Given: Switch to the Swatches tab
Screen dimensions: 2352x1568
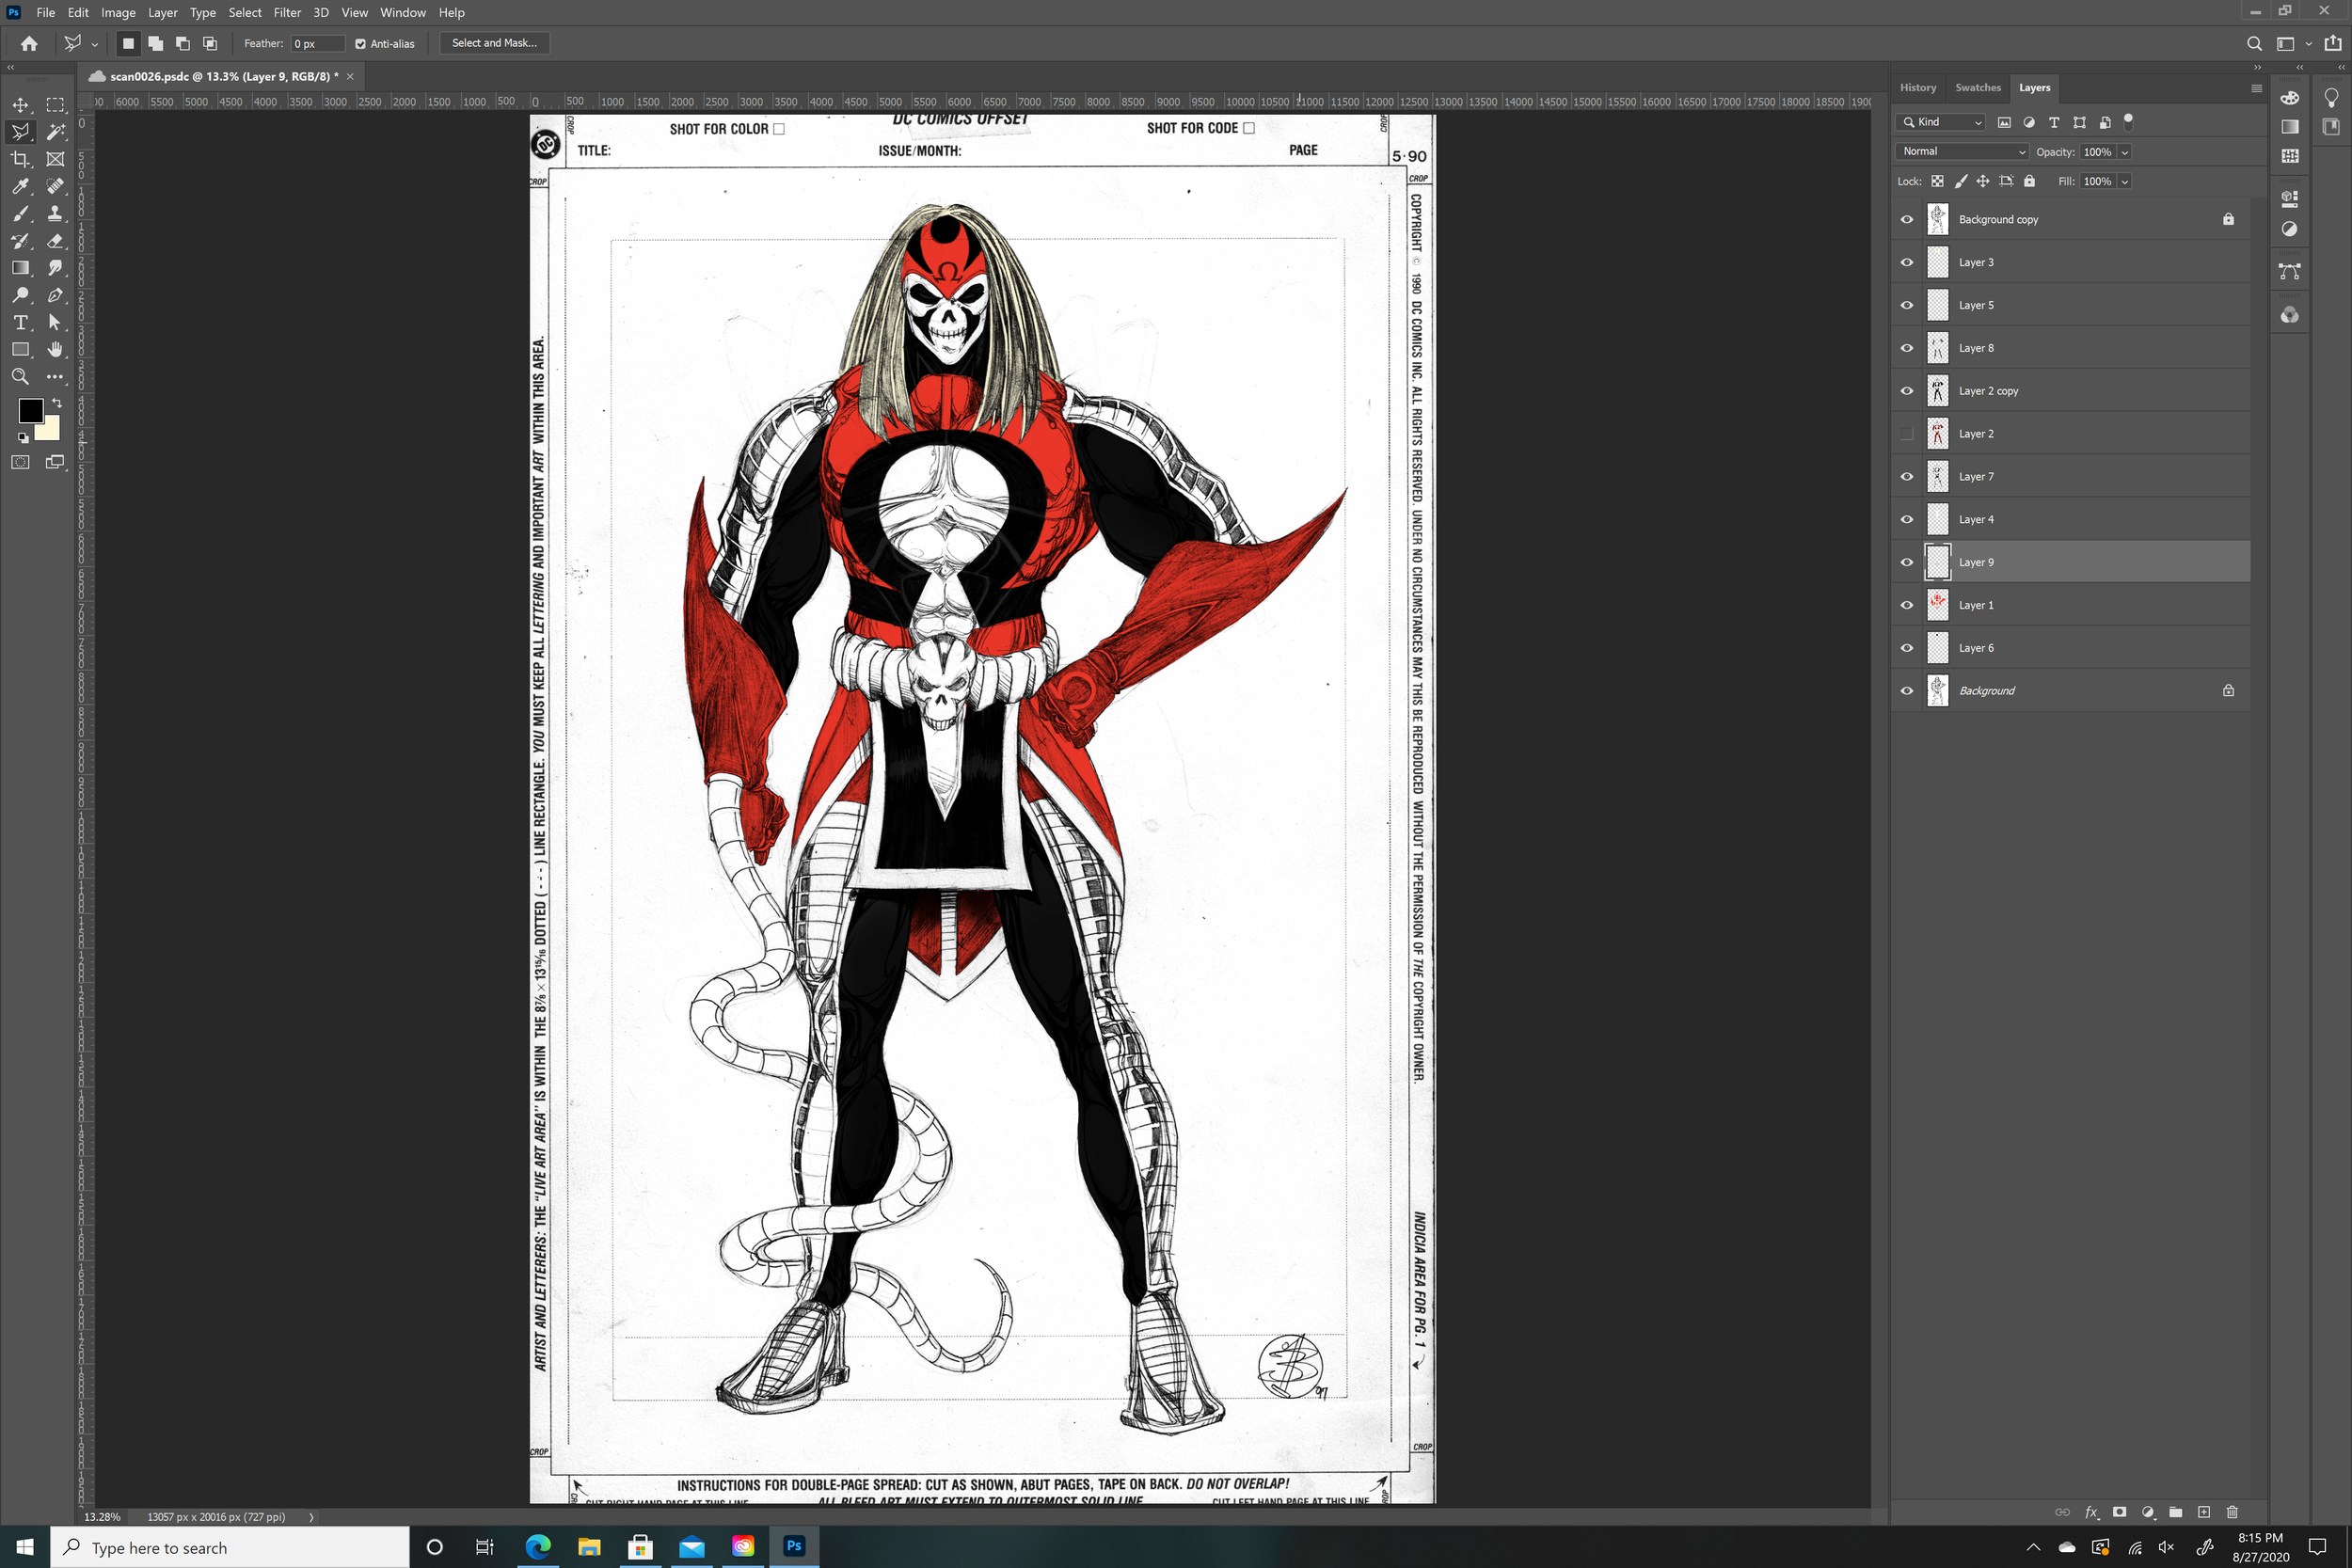Looking at the screenshot, I should point(1978,88).
